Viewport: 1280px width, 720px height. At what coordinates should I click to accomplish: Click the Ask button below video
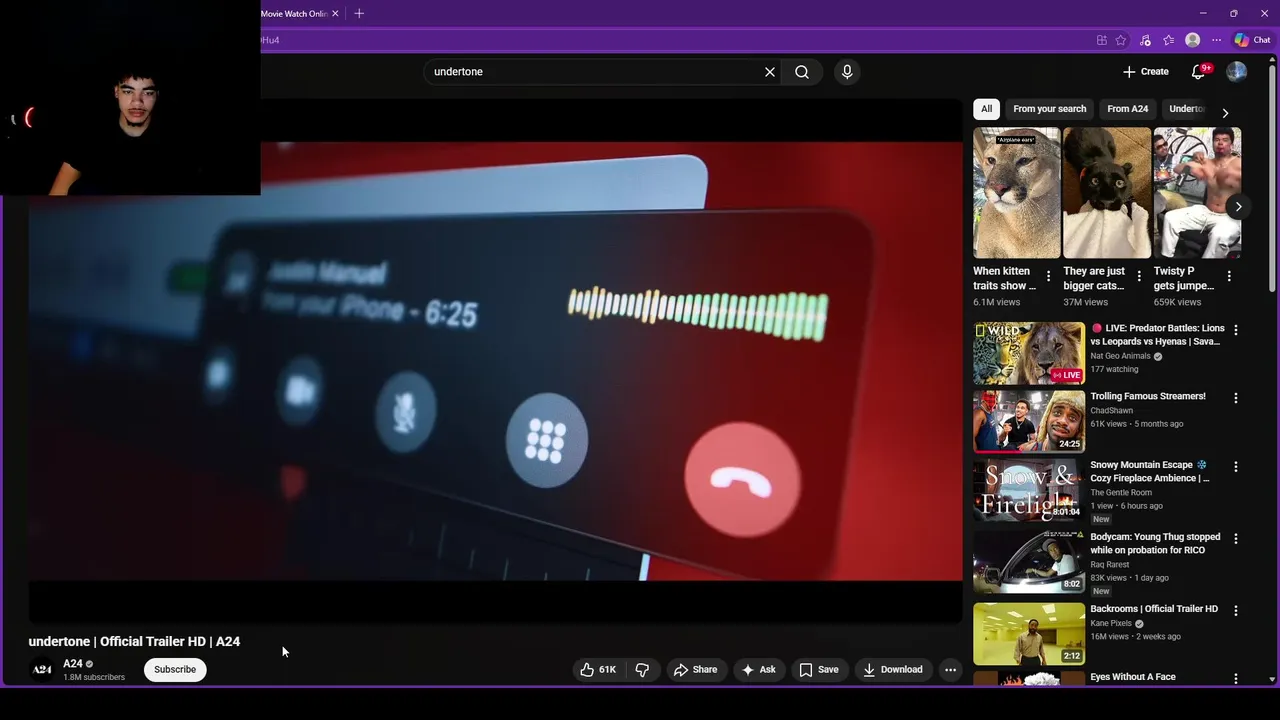click(x=759, y=670)
